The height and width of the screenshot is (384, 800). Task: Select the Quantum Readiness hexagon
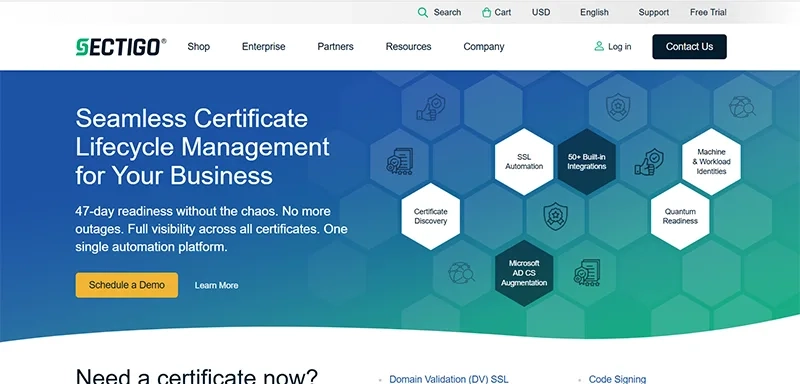[x=680, y=216]
